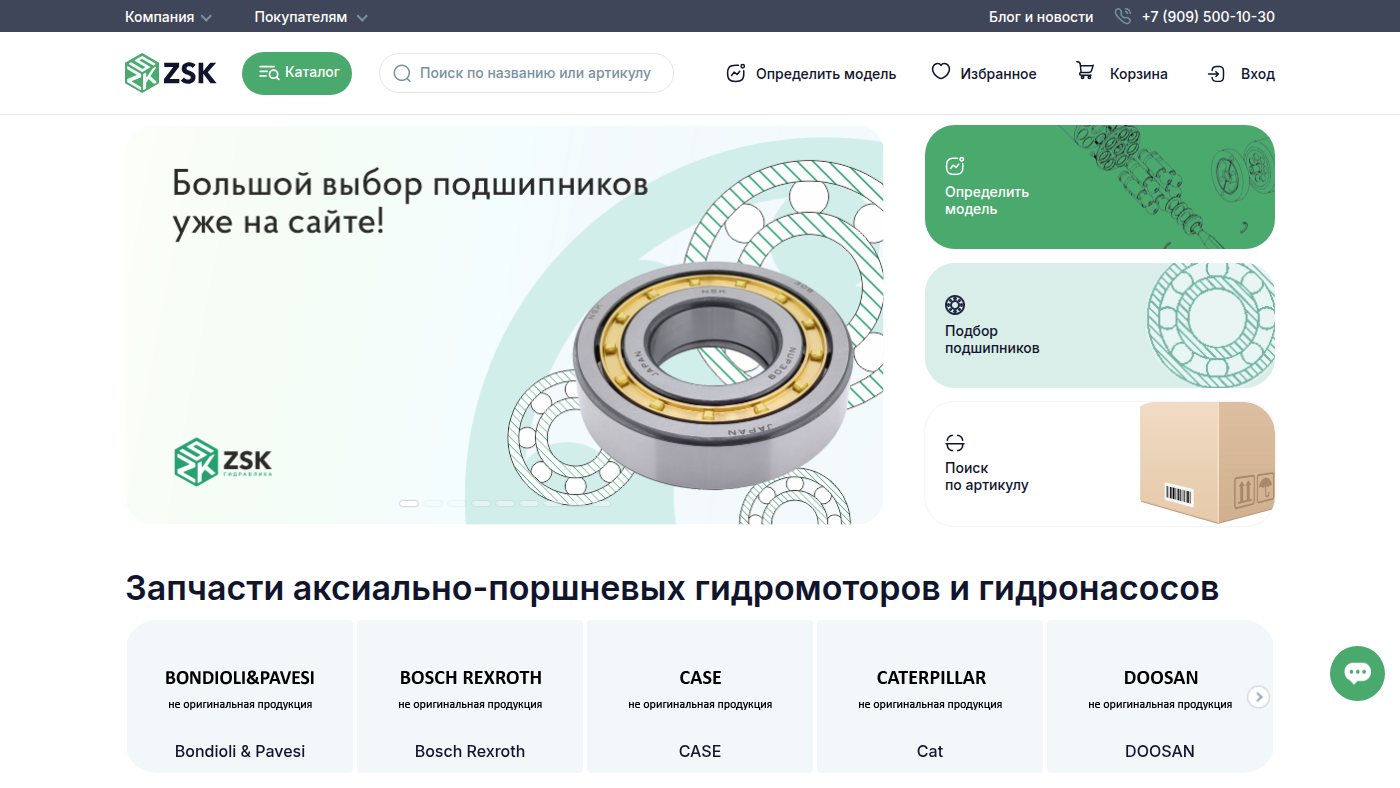Click the list-search icon on the Каталог button
The height and width of the screenshot is (788, 1400).
click(269, 73)
